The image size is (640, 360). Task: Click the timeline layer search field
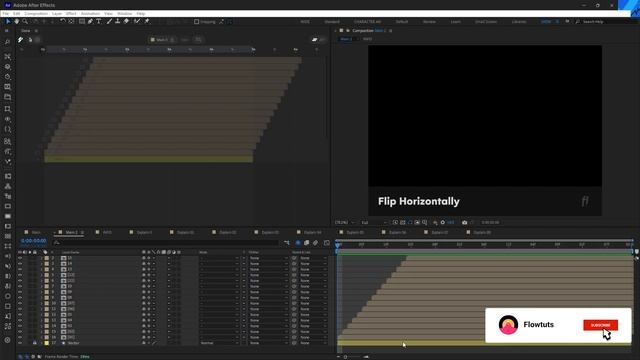point(165,243)
